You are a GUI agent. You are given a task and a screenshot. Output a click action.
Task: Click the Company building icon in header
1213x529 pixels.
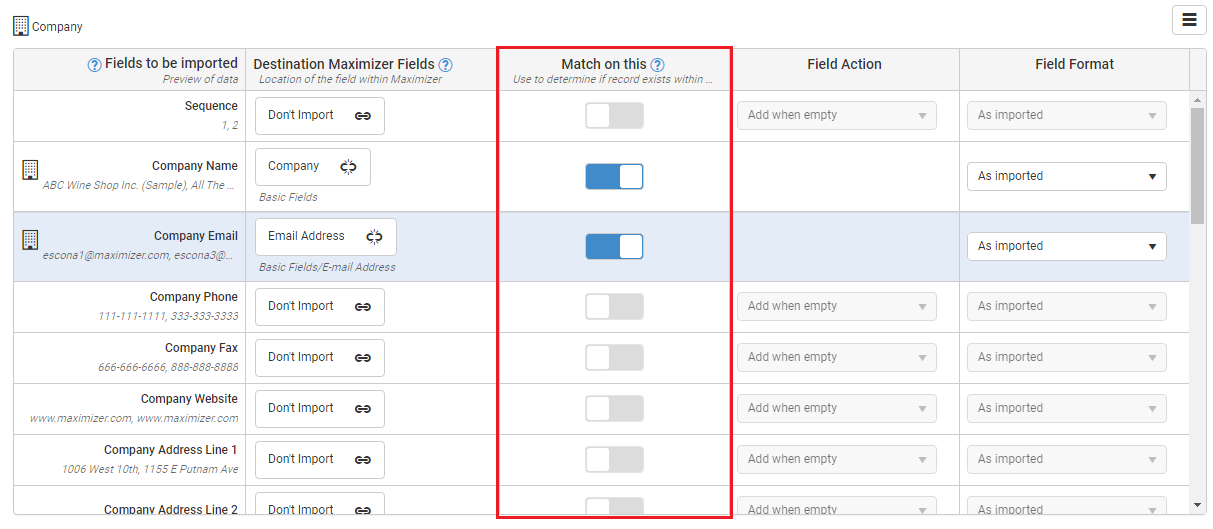pyautogui.click(x=20, y=26)
